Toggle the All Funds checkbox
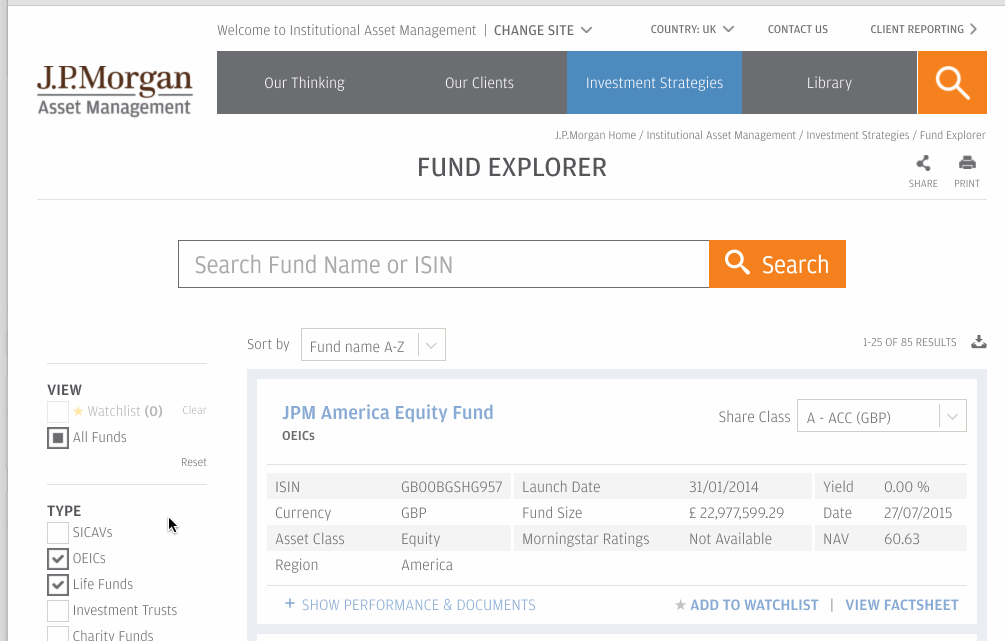 [58, 438]
